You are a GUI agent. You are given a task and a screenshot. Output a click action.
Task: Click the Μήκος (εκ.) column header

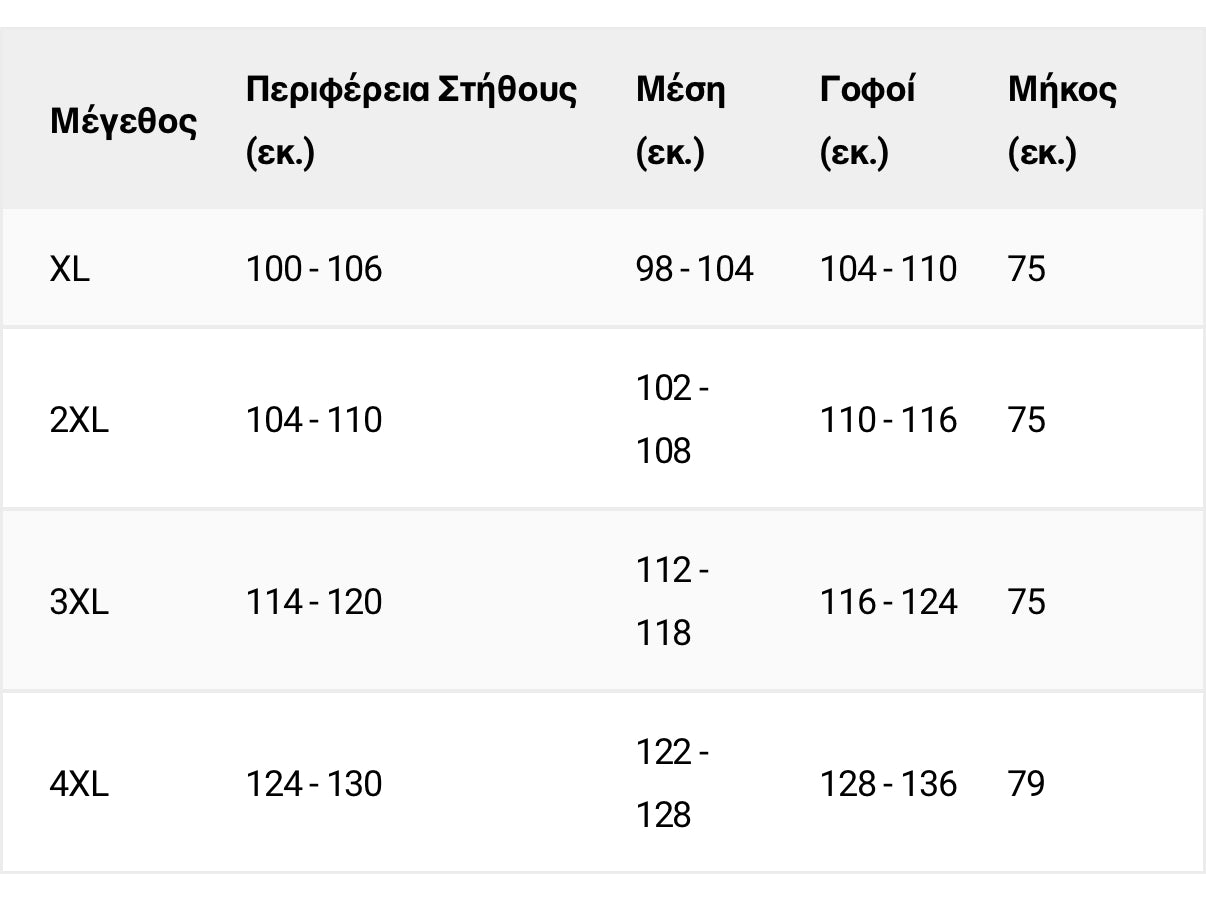1062,122
